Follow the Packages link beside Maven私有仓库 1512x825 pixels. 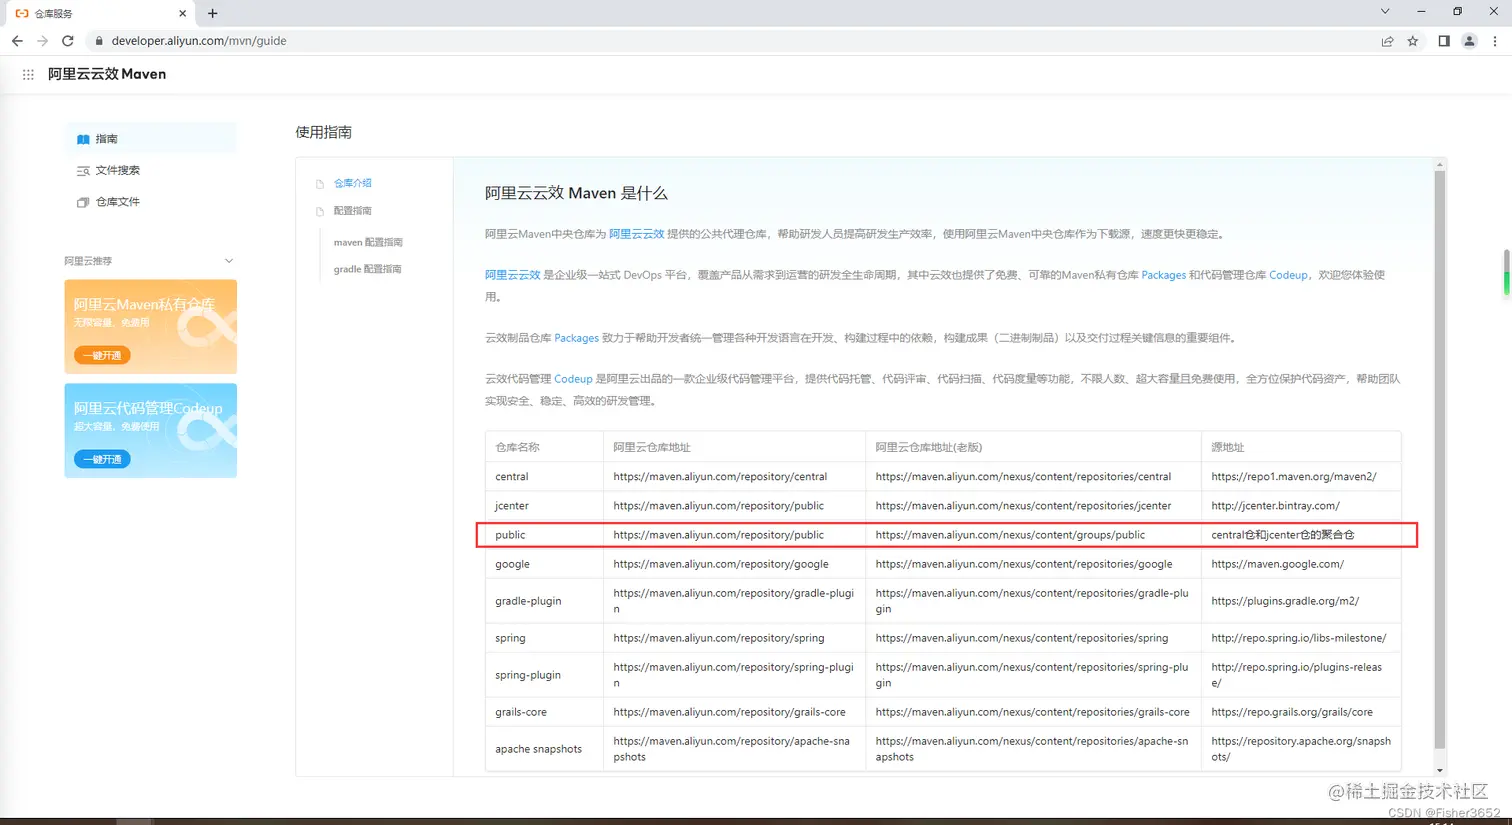[x=1163, y=275]
